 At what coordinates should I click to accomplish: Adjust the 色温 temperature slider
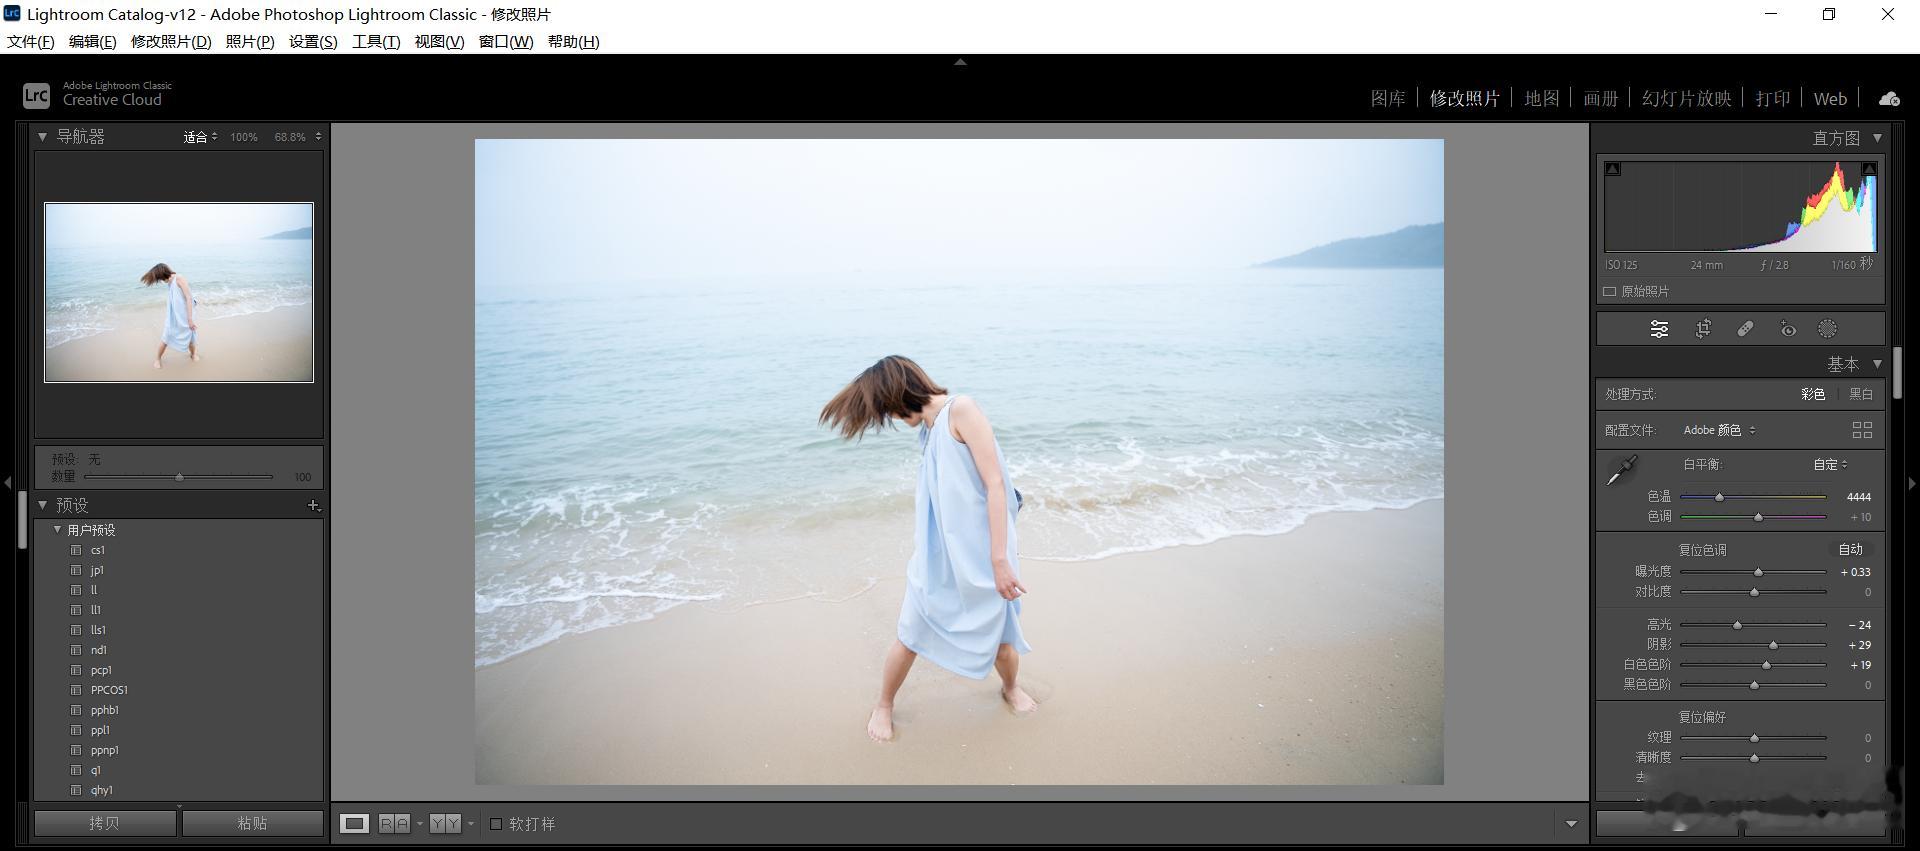pyautogui.click(x=1719, y=497)
